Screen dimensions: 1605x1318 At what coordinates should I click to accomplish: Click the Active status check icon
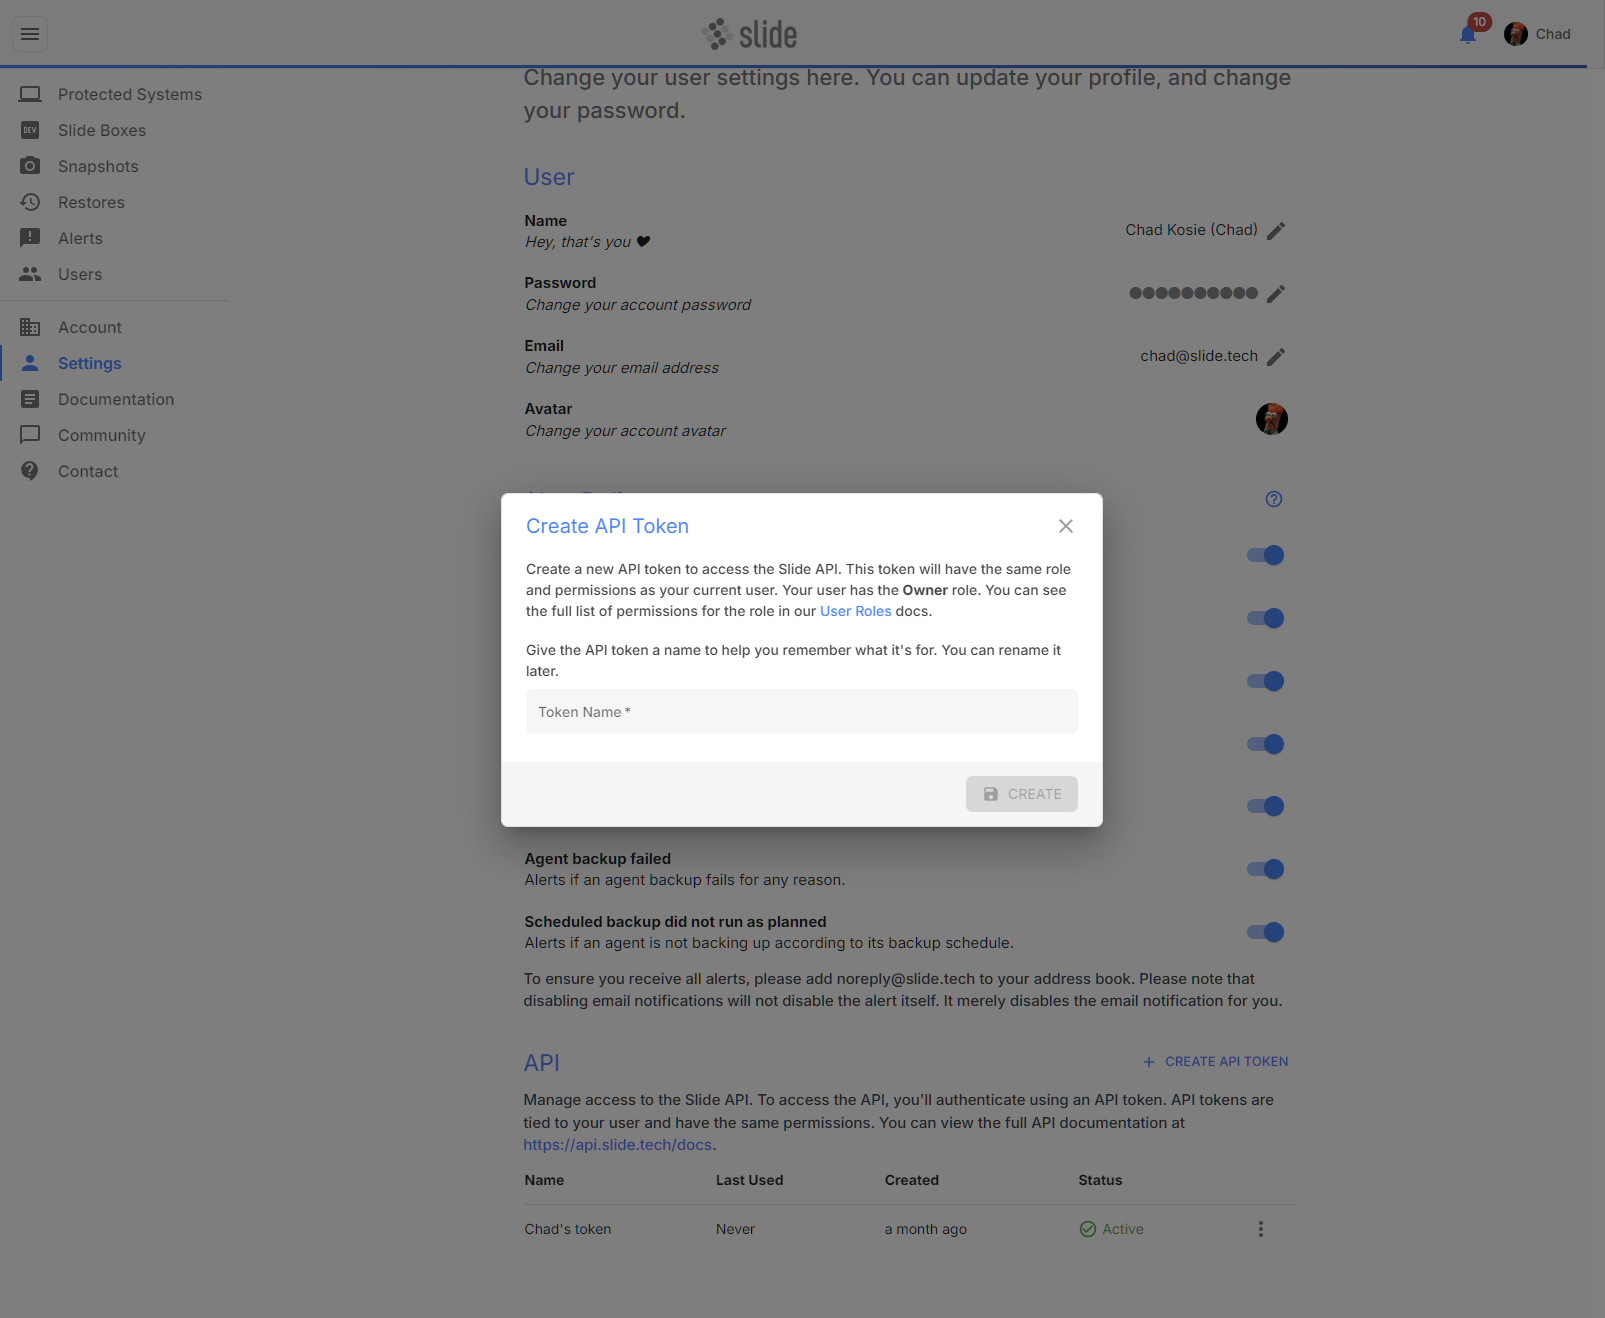1088,1229
